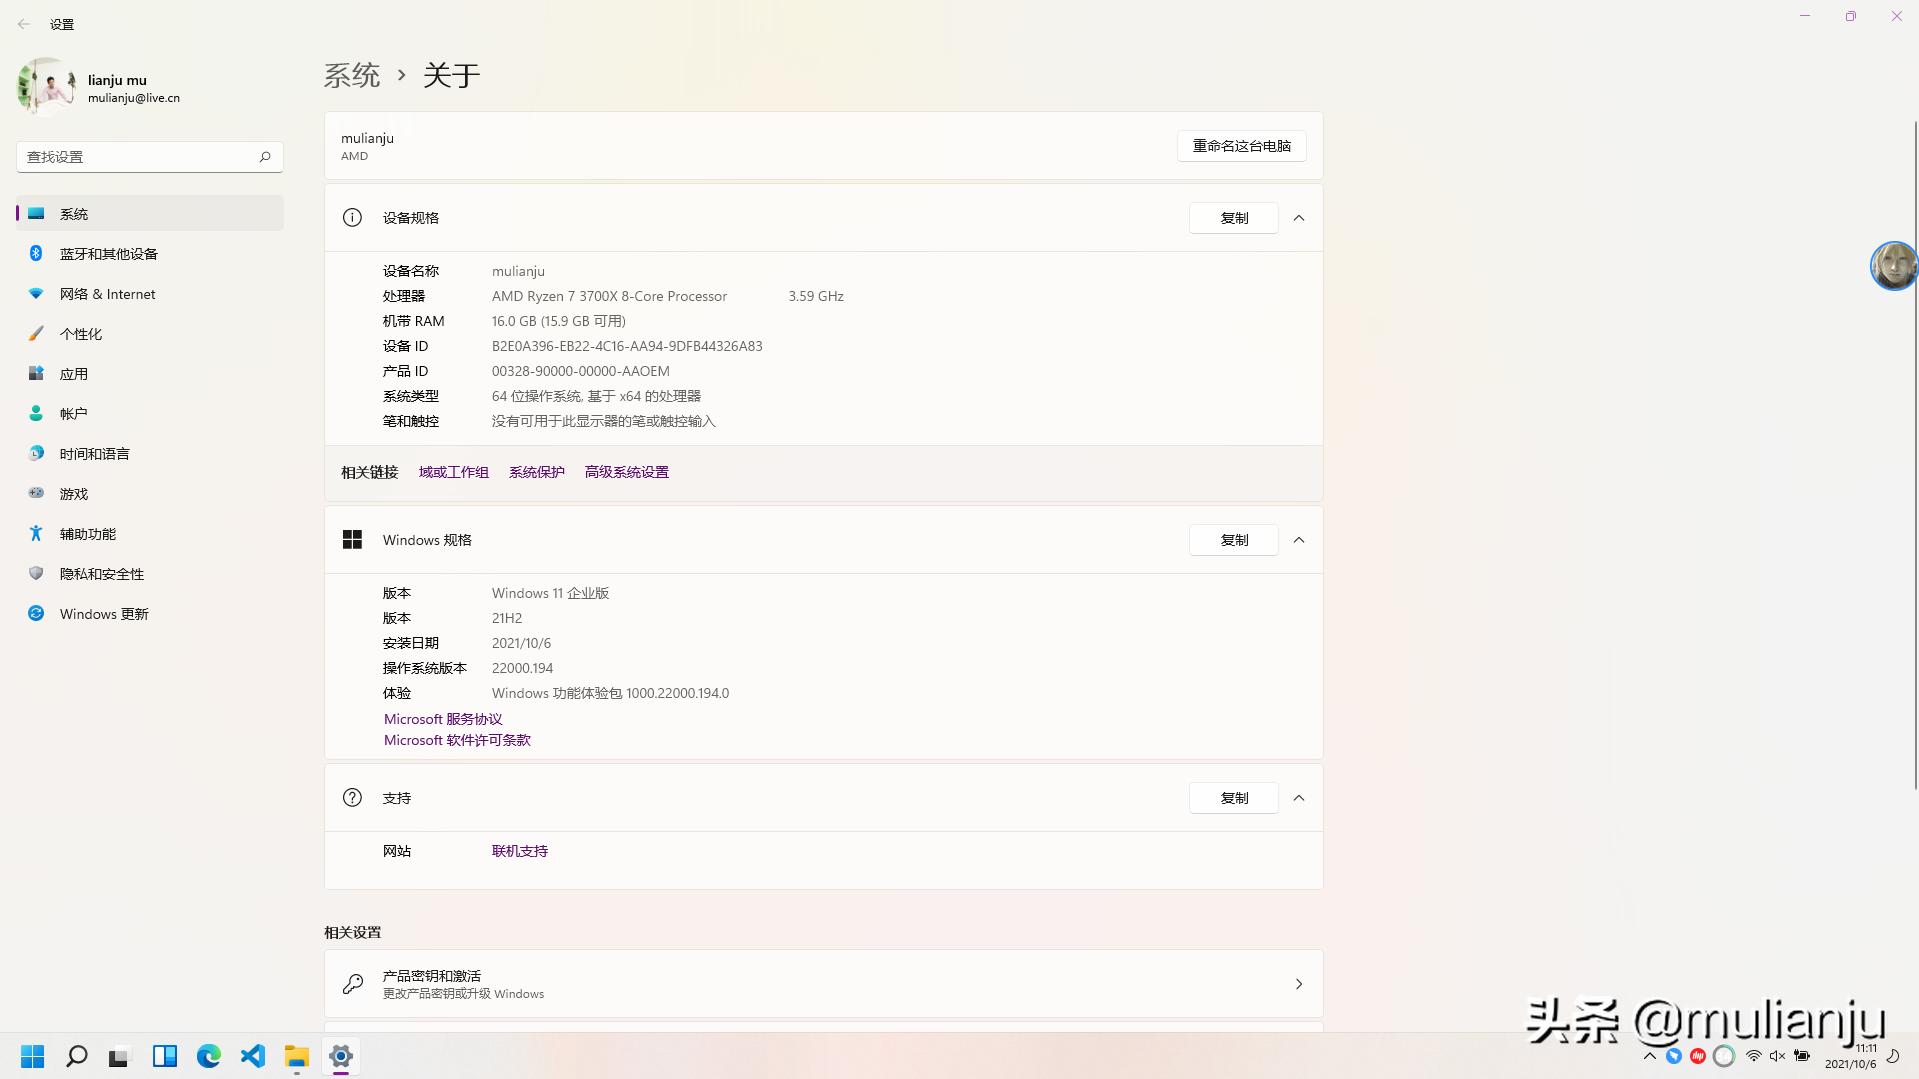Open the 帐户 accounts section
The width and height of the screenshot is (1919, 1079).
pyautogui.click(x=74, y=413)
